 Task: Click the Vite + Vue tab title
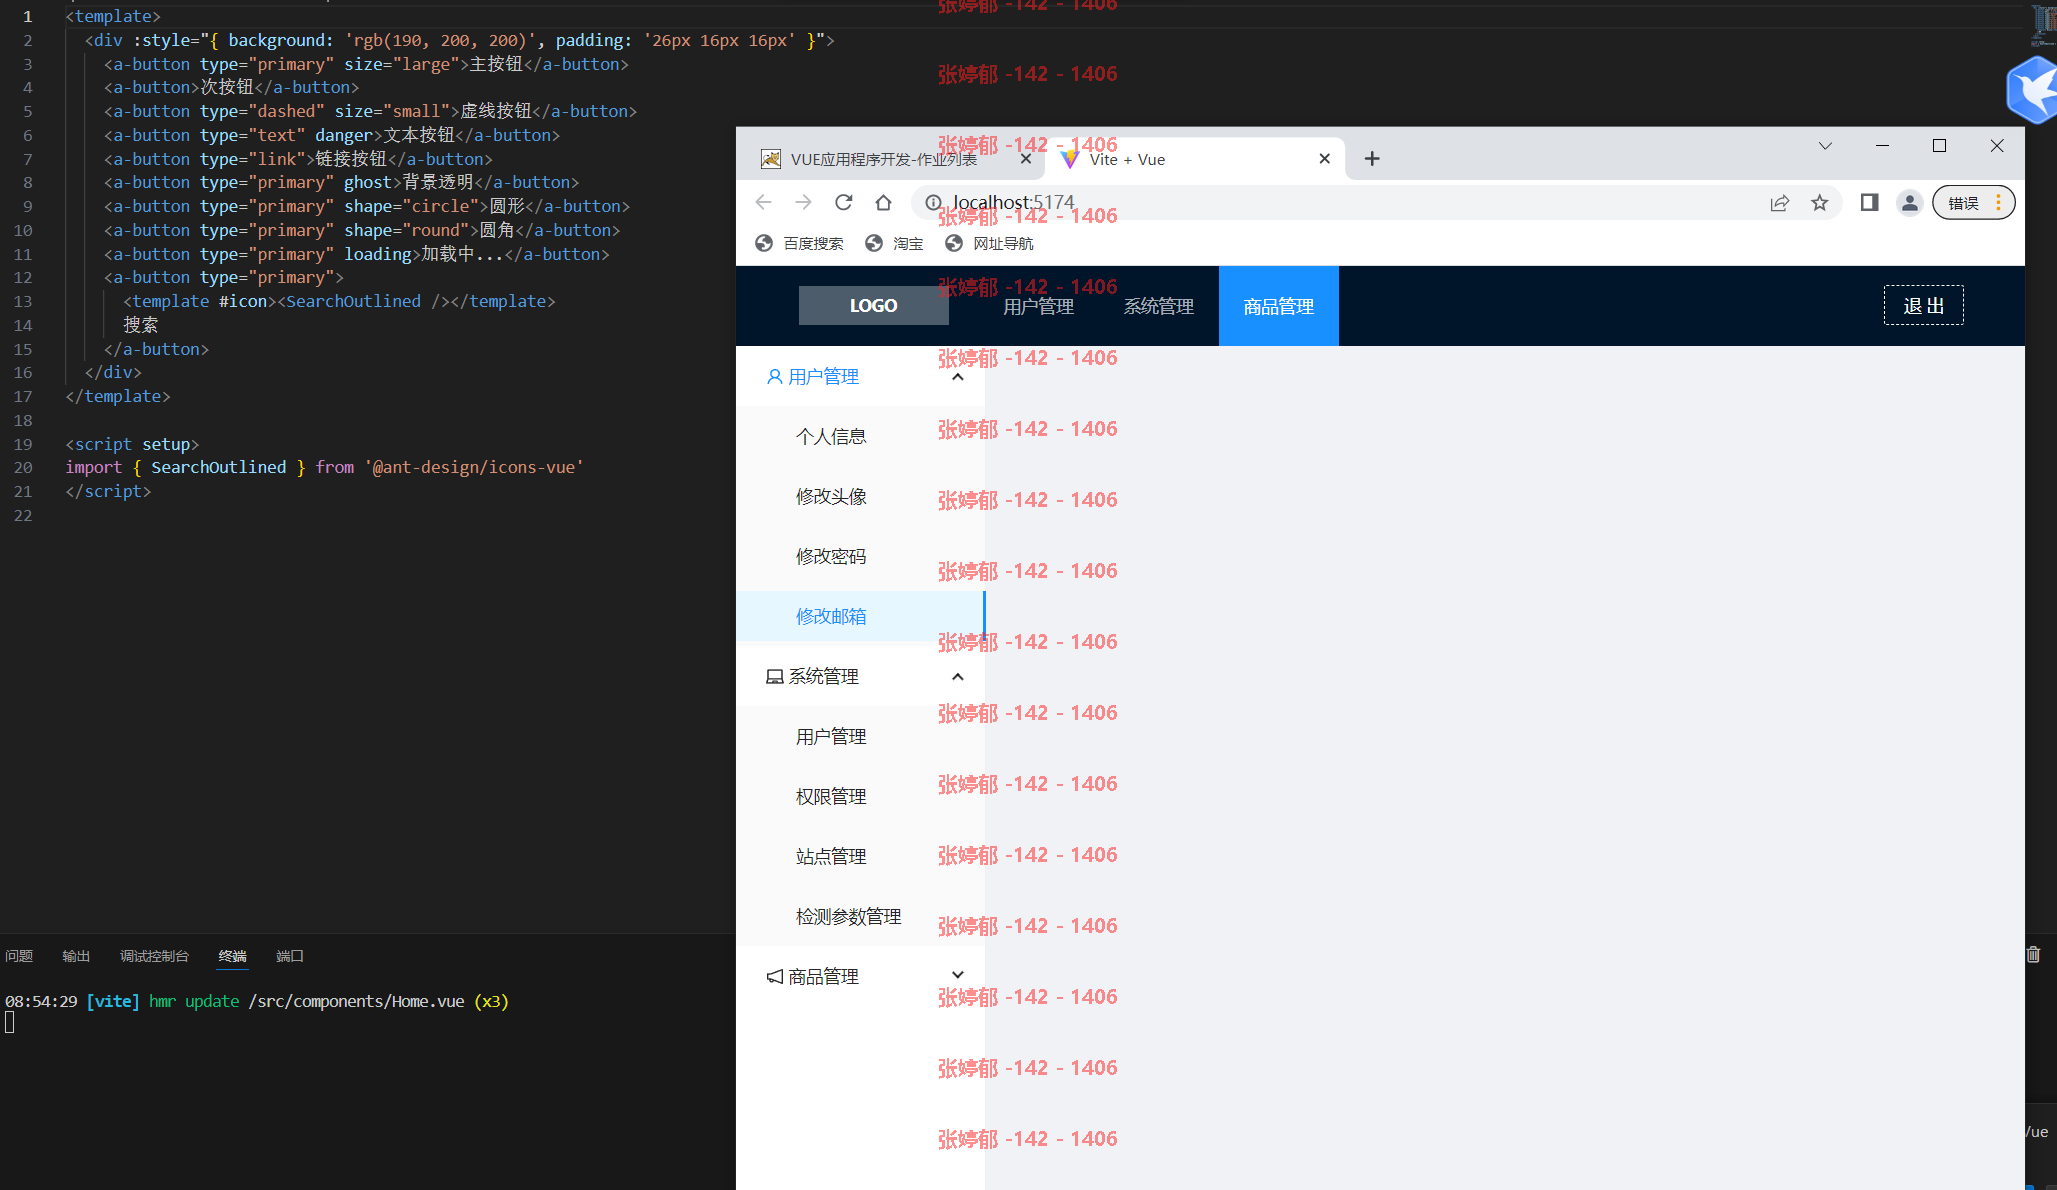(x=1127, y=159)
